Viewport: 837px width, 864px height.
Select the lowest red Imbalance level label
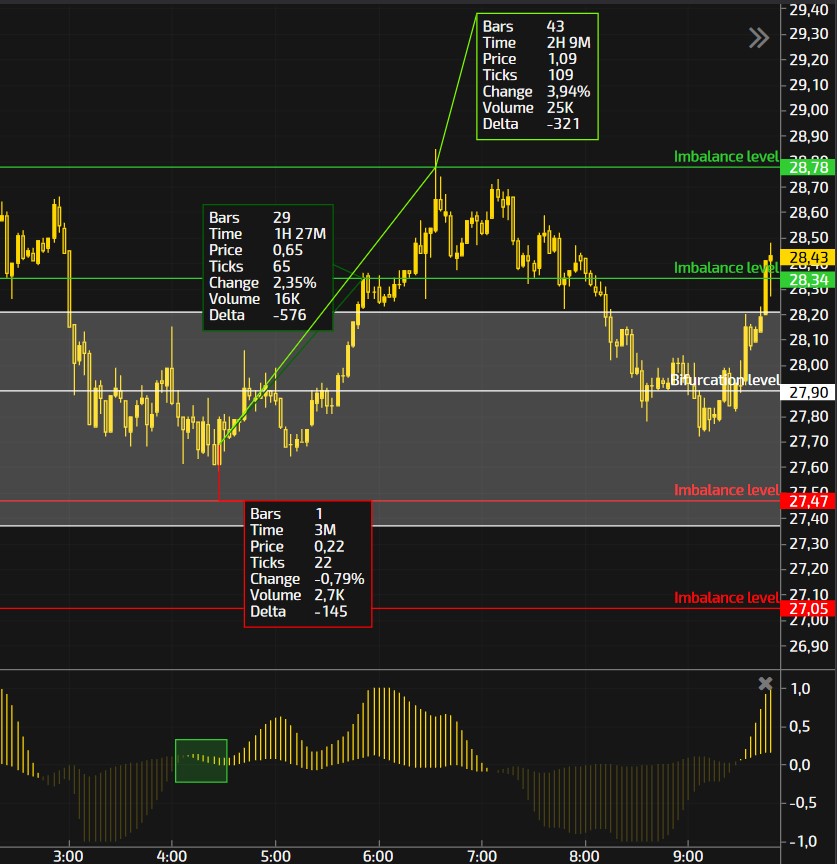point(725,598)
